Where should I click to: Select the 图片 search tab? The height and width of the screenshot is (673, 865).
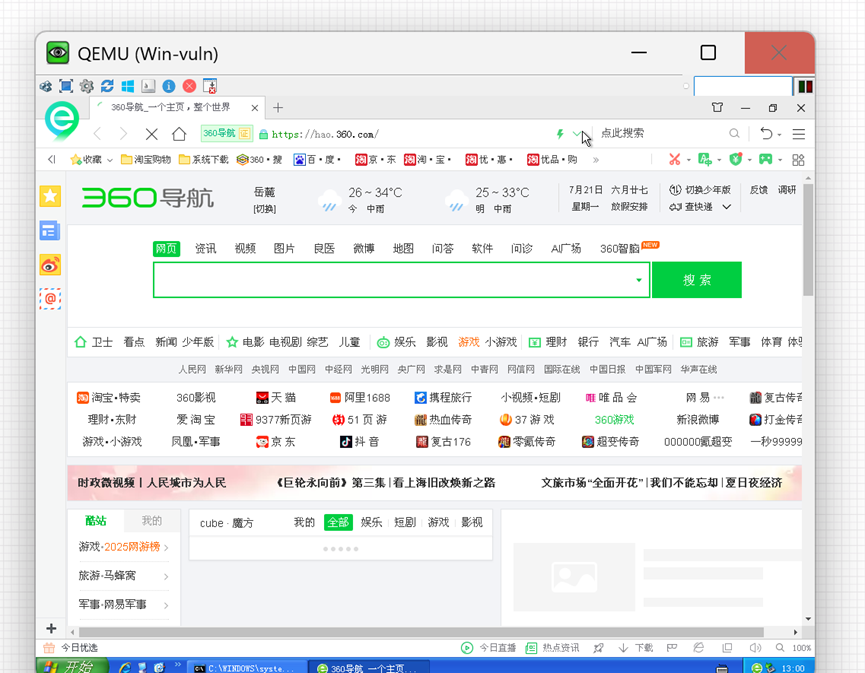284,249
